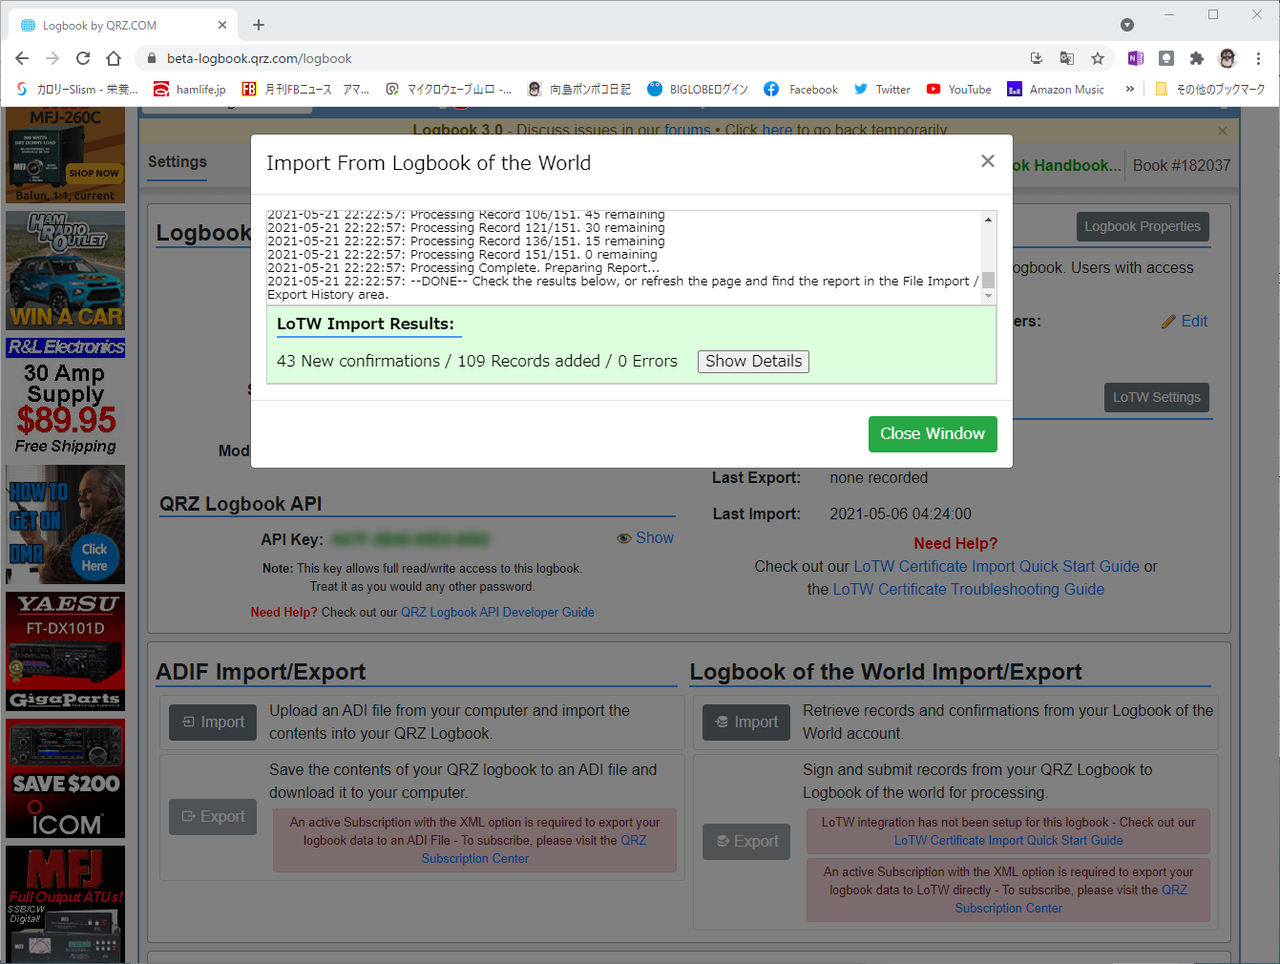Open a new browser tab
Image resolution: width=1280 pixels, height=964 pixels.
[x=258, y=25]
